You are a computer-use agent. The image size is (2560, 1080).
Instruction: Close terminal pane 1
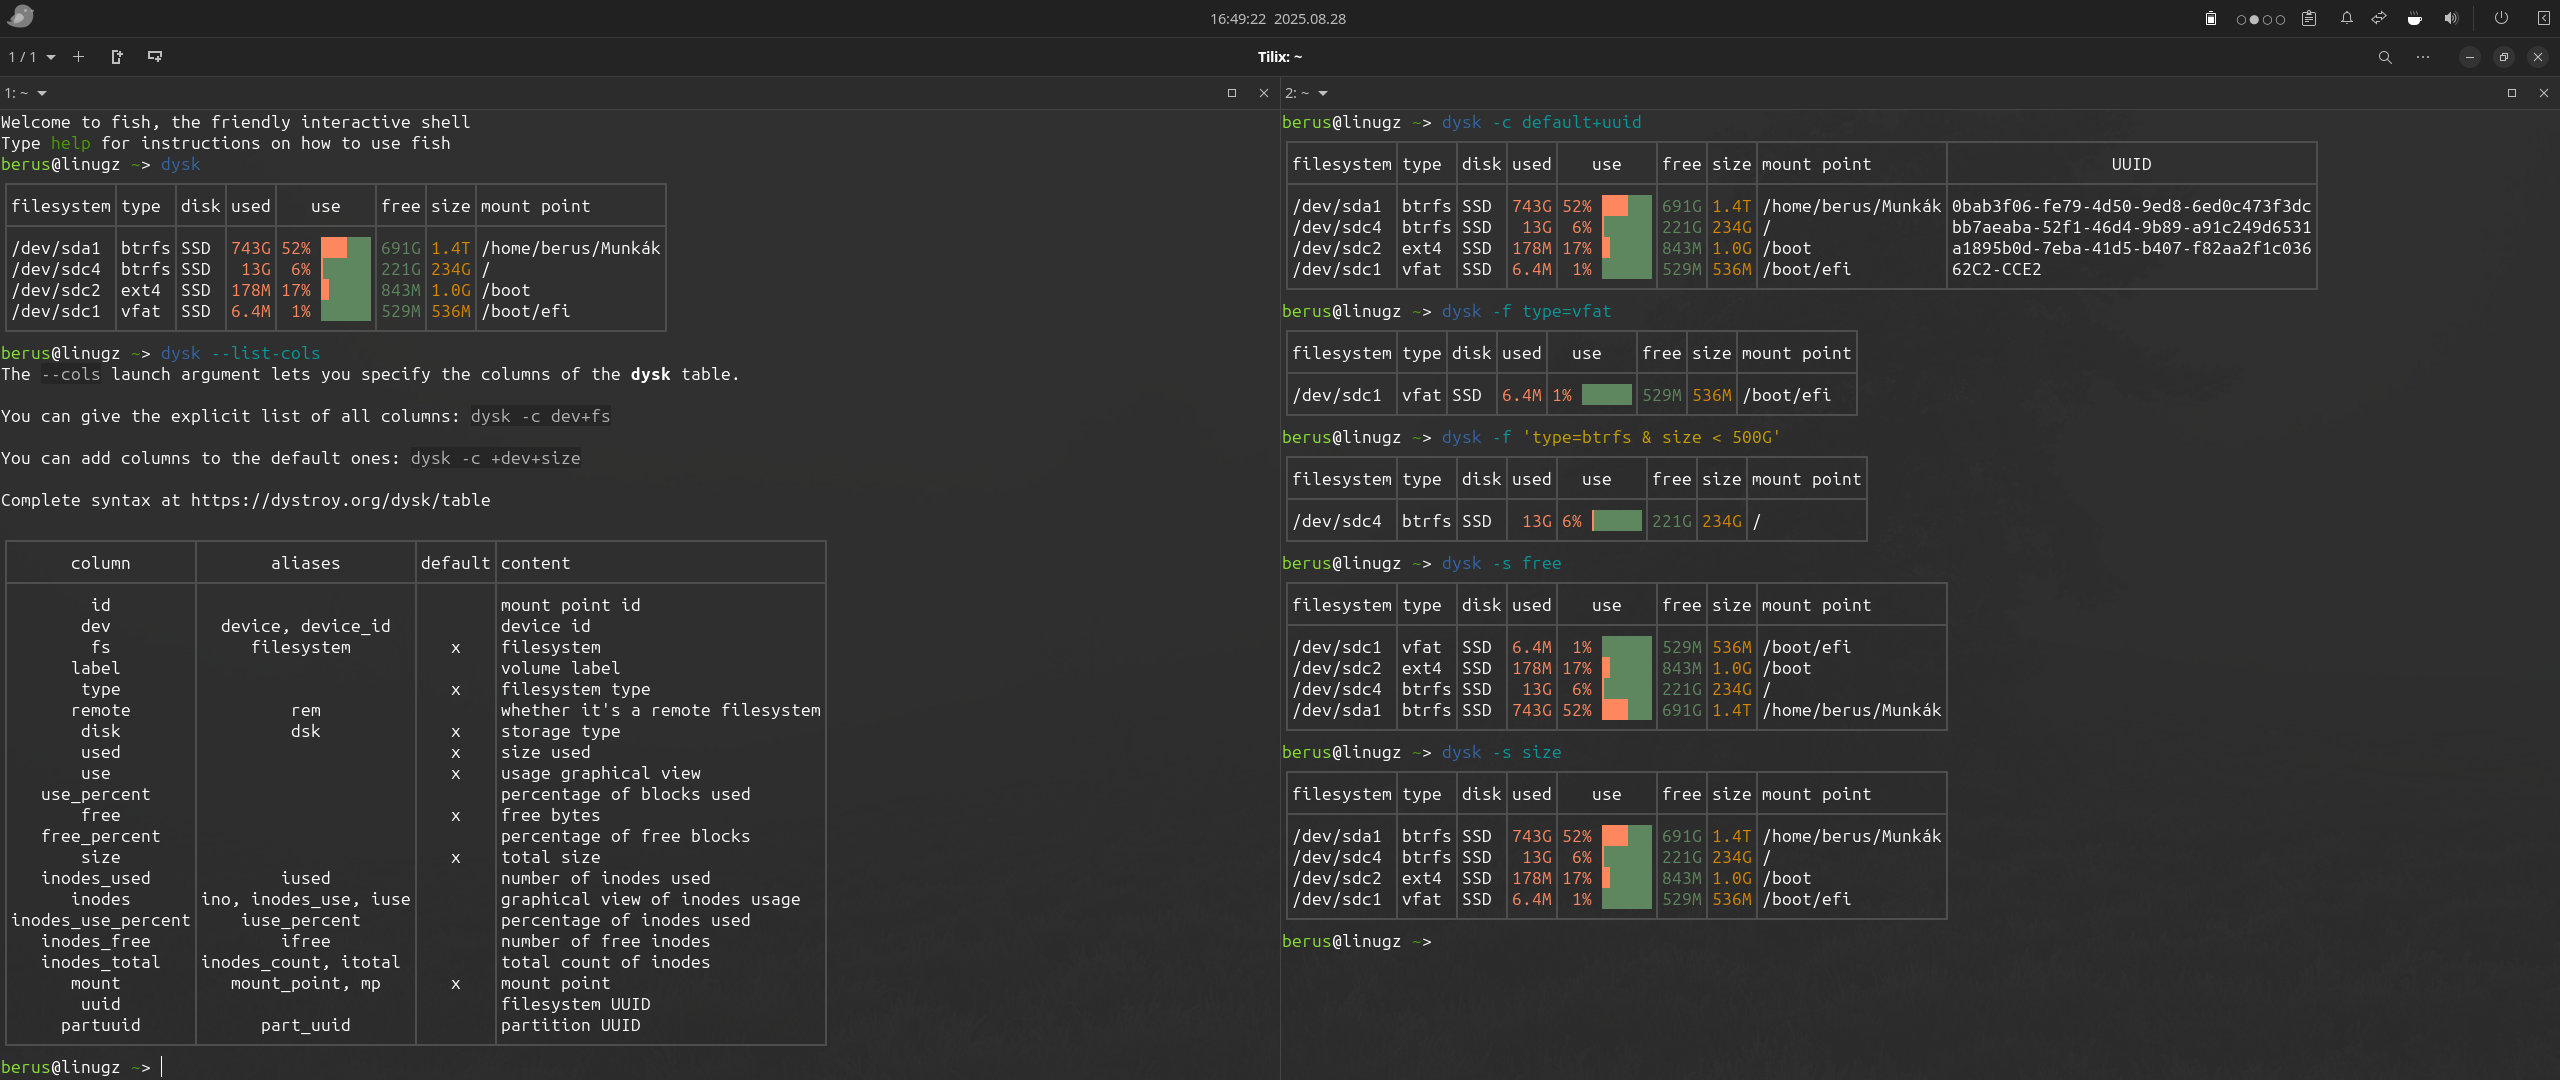tap(1263, 93)
